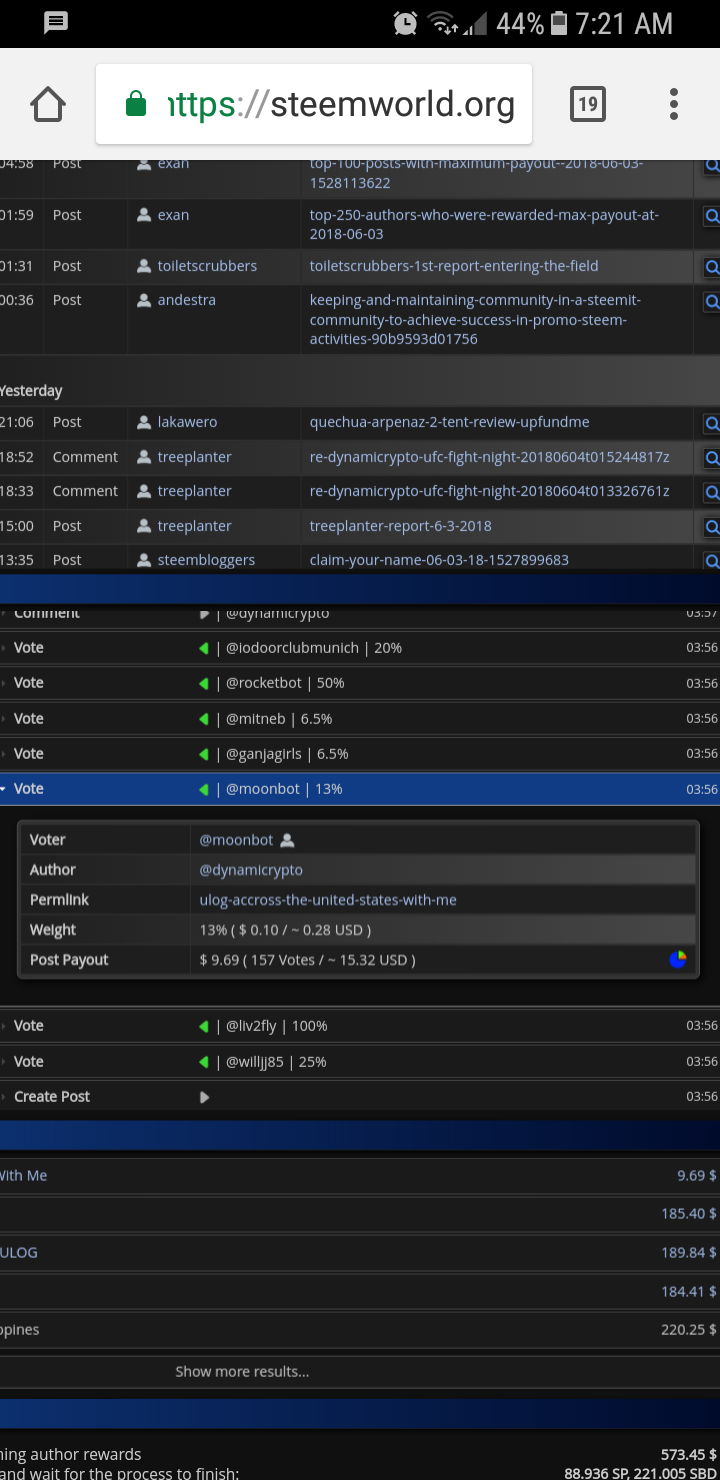
Task: Select Post Payout value $ 9.69 ( 157 Votes
Action: (307, 960)
